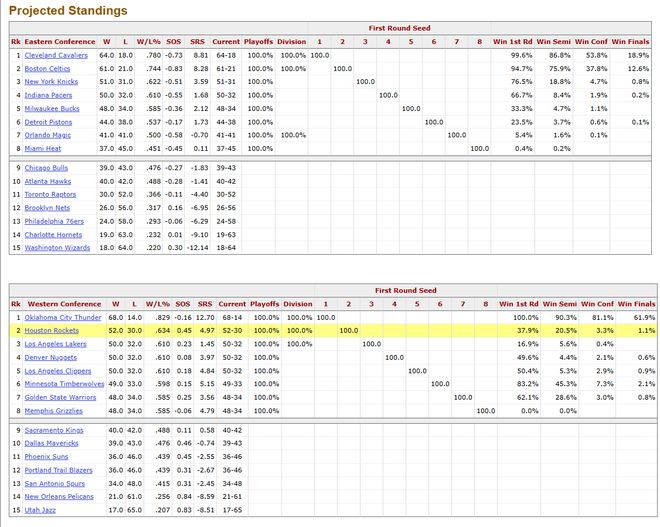Image resolution: width=660 pixels, height=527 pixels.
Task: Open the Los Angeles Lakers page
Action: (56, 344)
